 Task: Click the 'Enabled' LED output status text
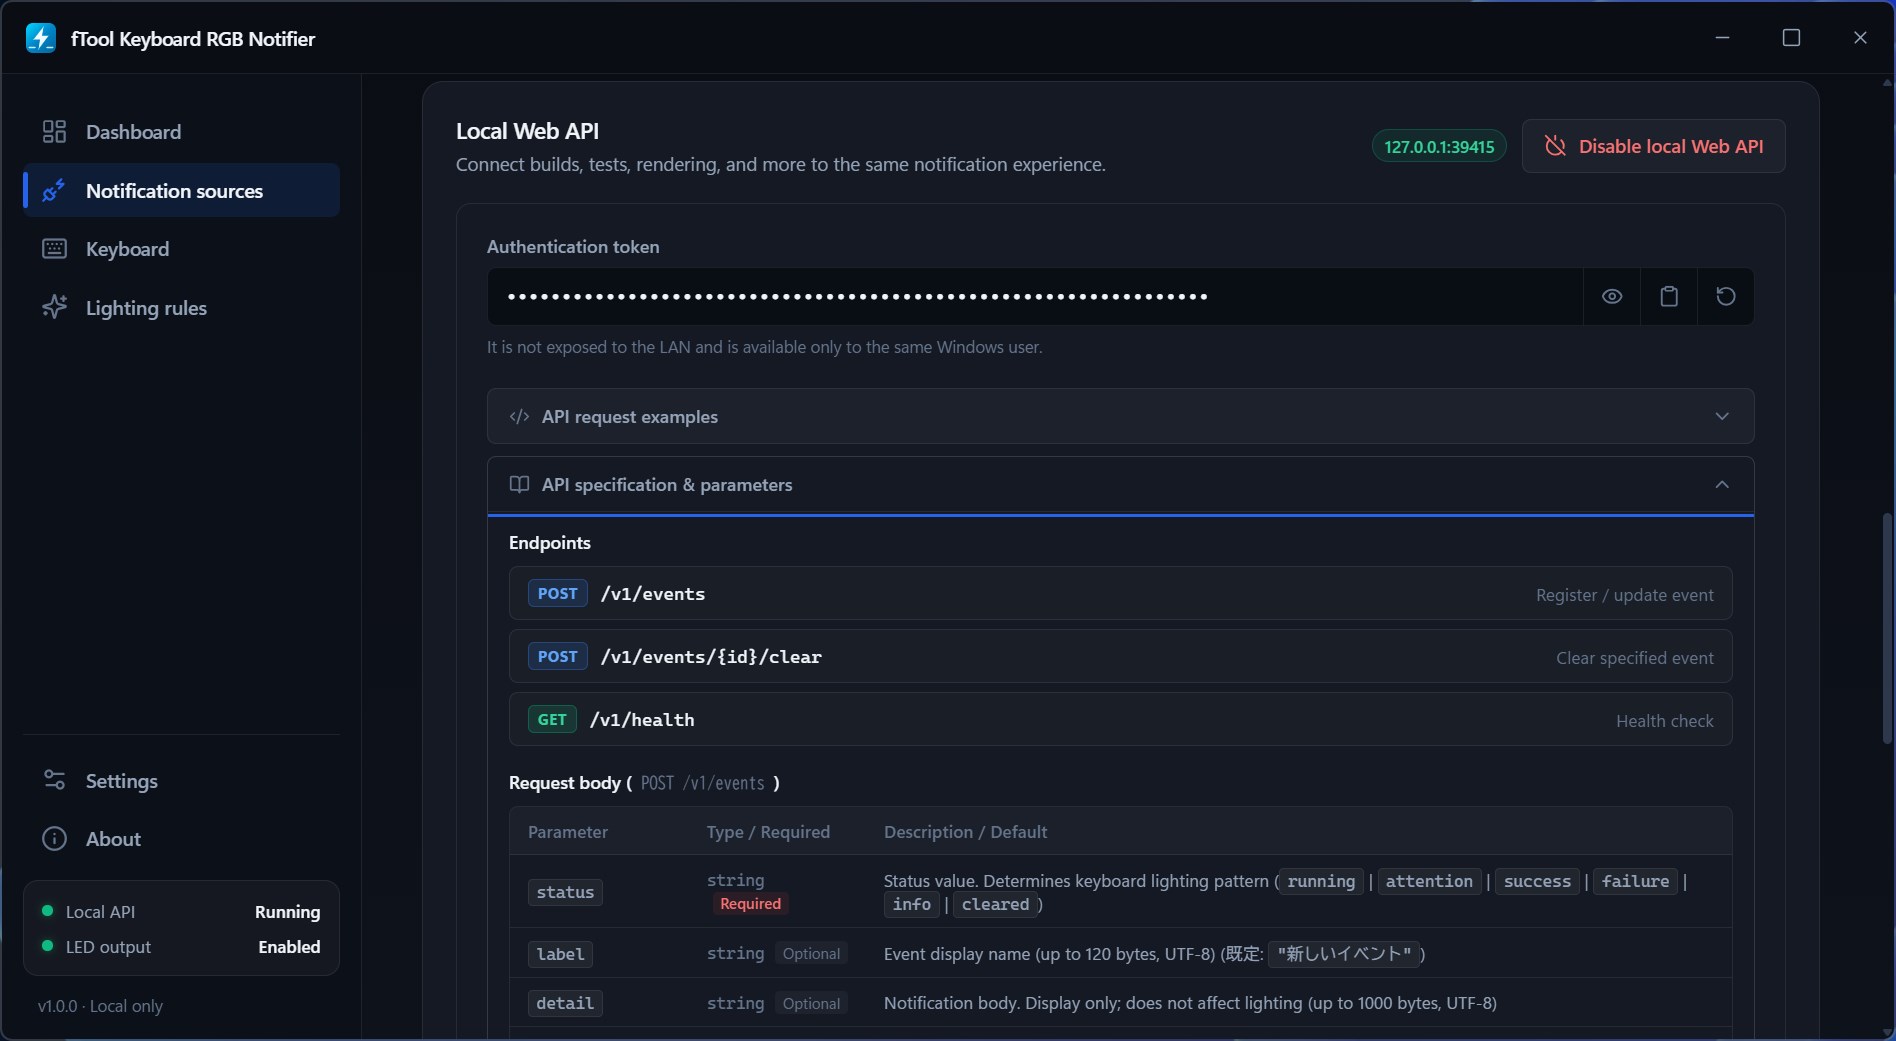pos(289,946)
